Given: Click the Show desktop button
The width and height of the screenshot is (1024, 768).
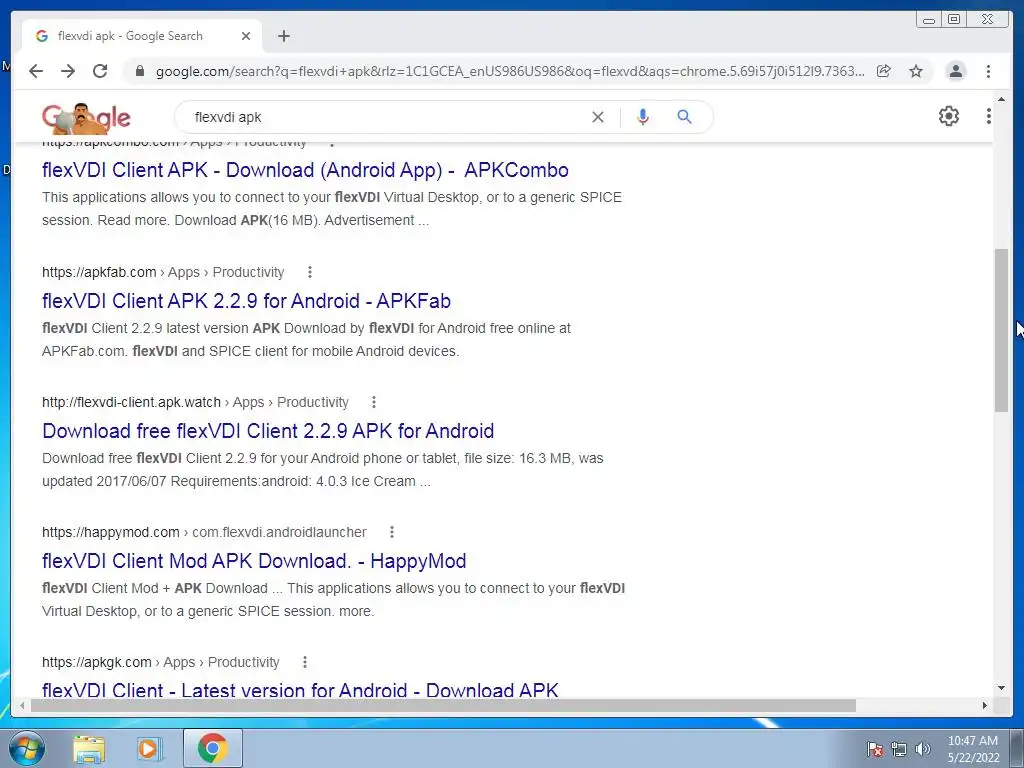Looking at the screenshot, I should click(1017, 748).
